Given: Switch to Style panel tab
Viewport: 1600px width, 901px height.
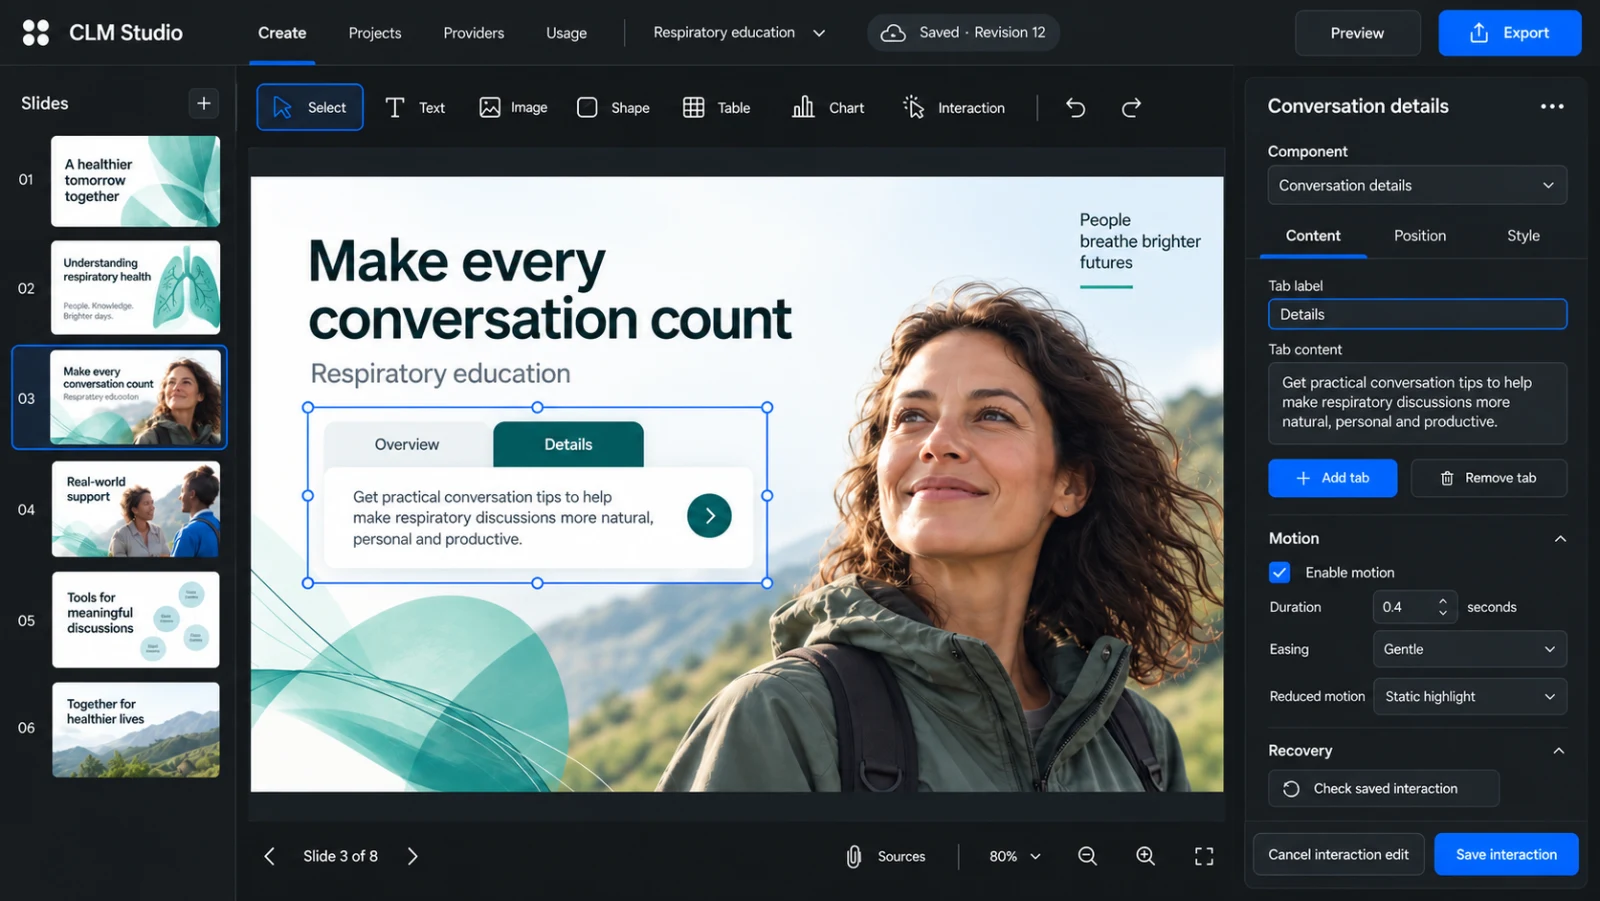Looking at the screenshot, I should [x=1523, y=236].
